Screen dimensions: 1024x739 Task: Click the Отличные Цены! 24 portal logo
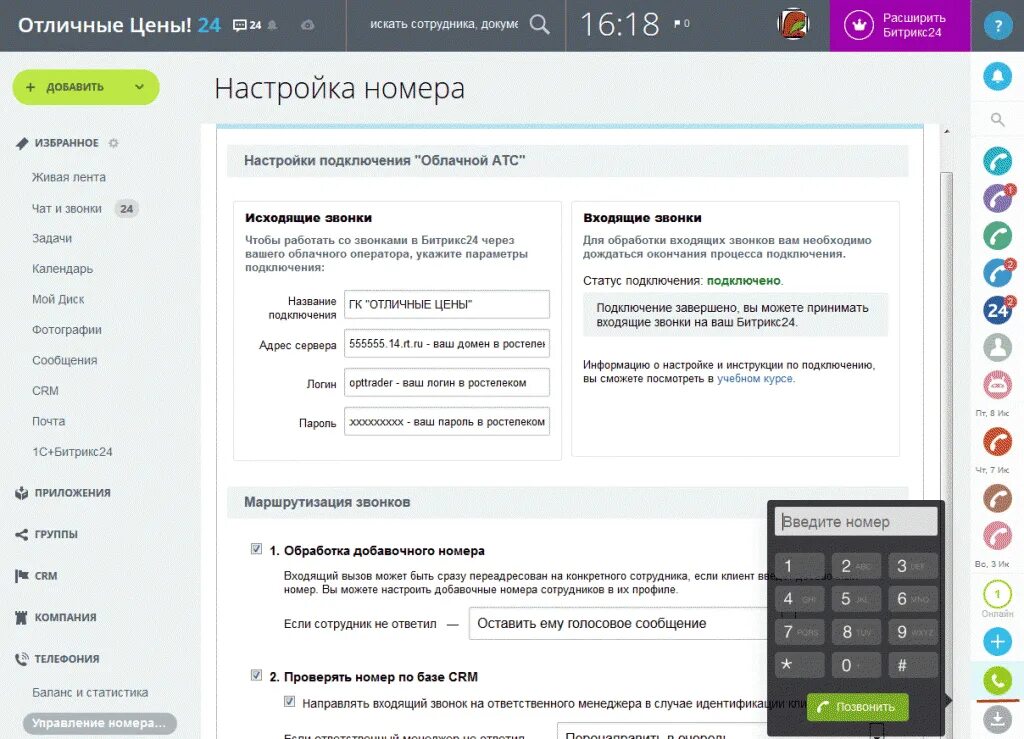[119, 25]
